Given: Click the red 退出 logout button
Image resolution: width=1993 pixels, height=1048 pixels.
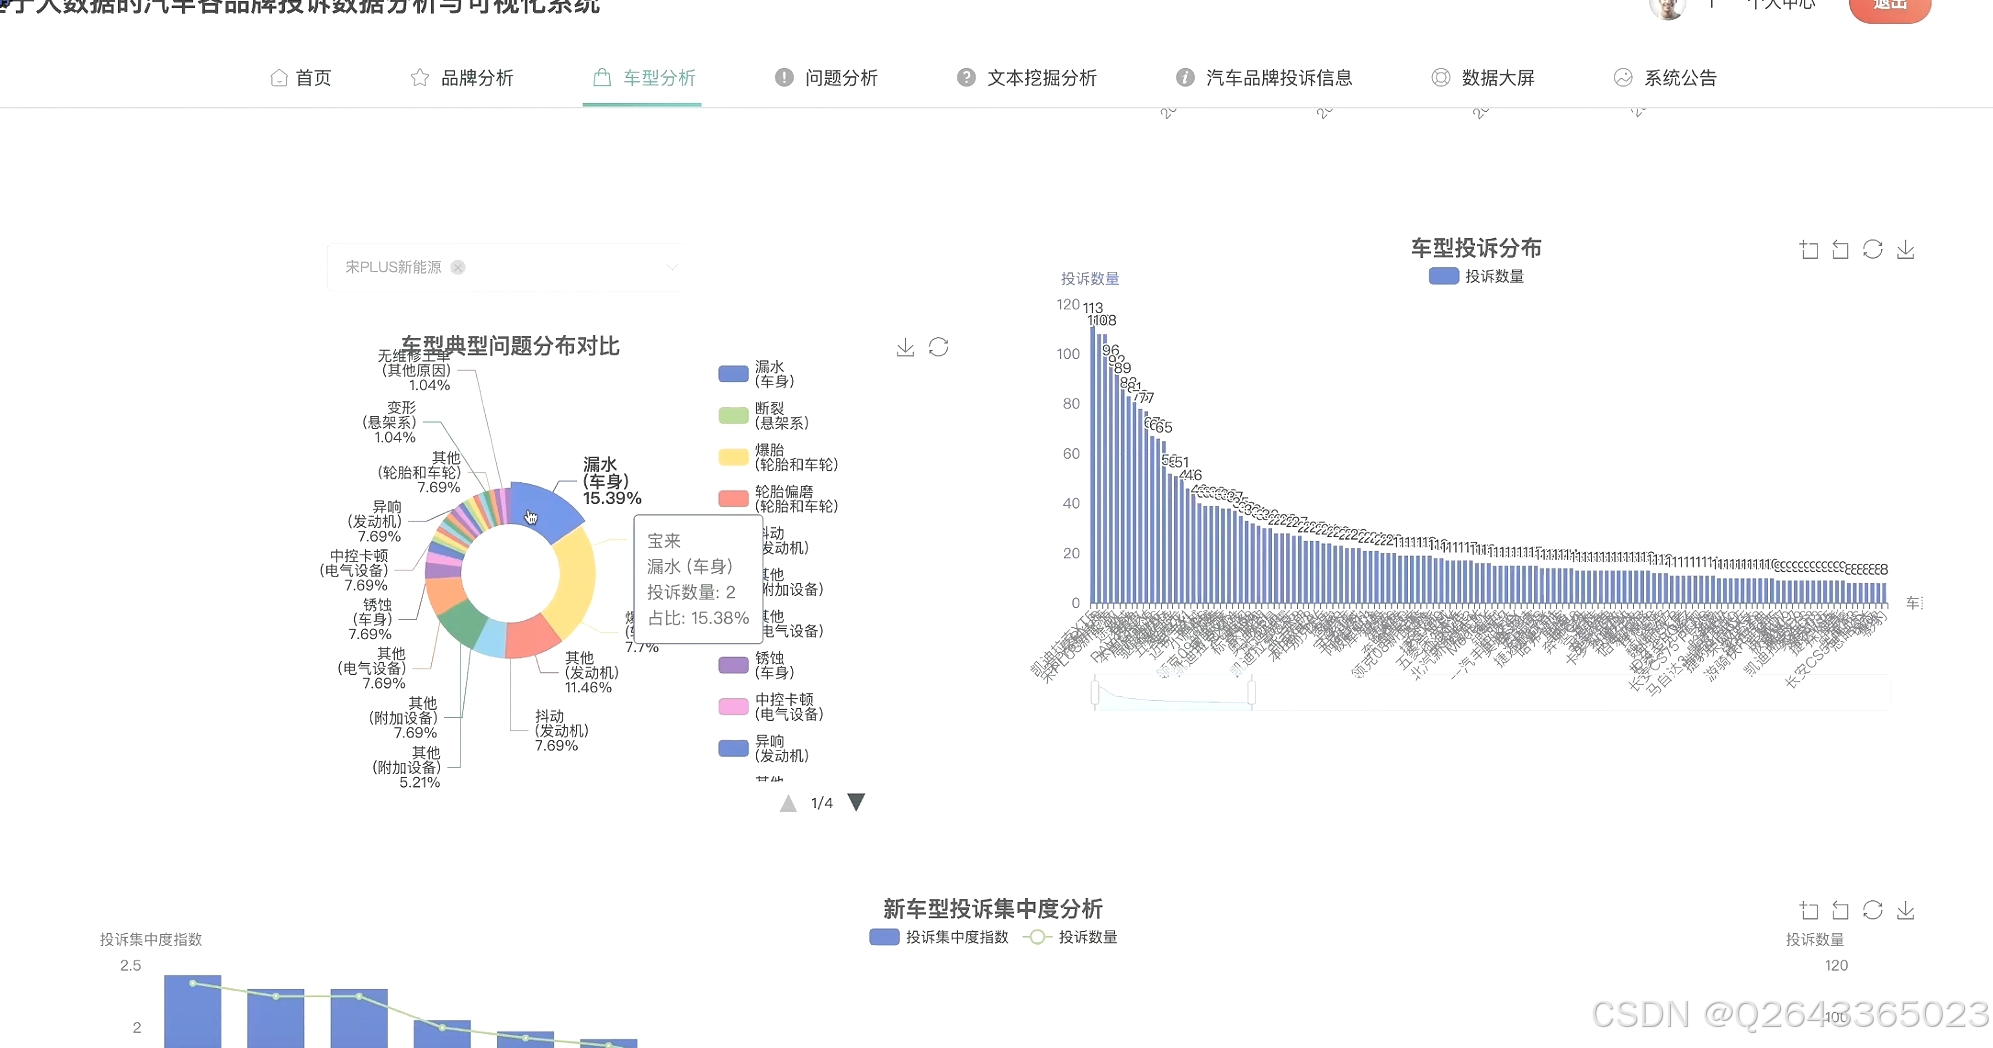Looking at the screenshot, I should pyautogui.click(x=1889, y=6).
